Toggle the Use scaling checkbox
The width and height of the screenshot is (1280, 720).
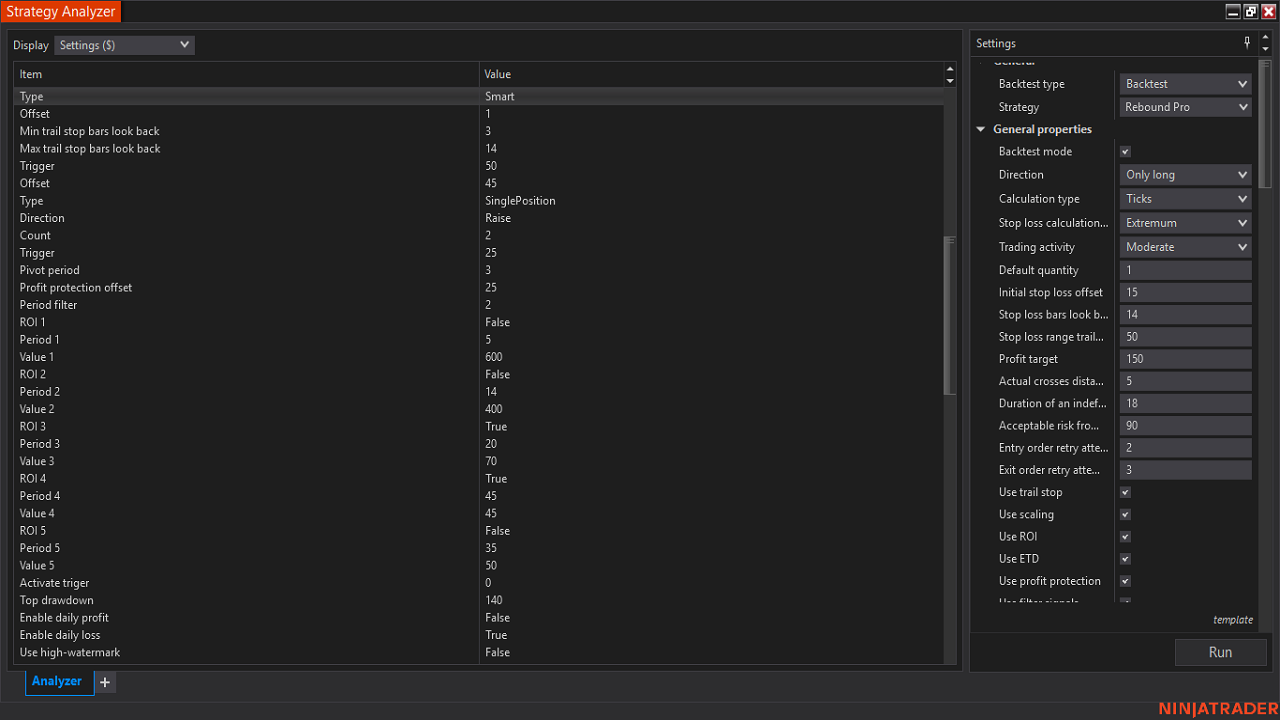(1125, 515)
